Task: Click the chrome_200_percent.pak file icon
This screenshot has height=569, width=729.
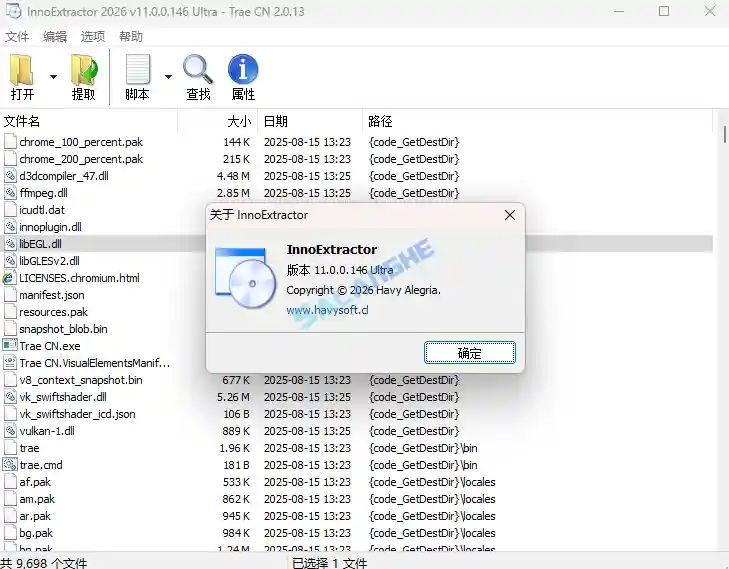Action: click(x=10, y=159)
